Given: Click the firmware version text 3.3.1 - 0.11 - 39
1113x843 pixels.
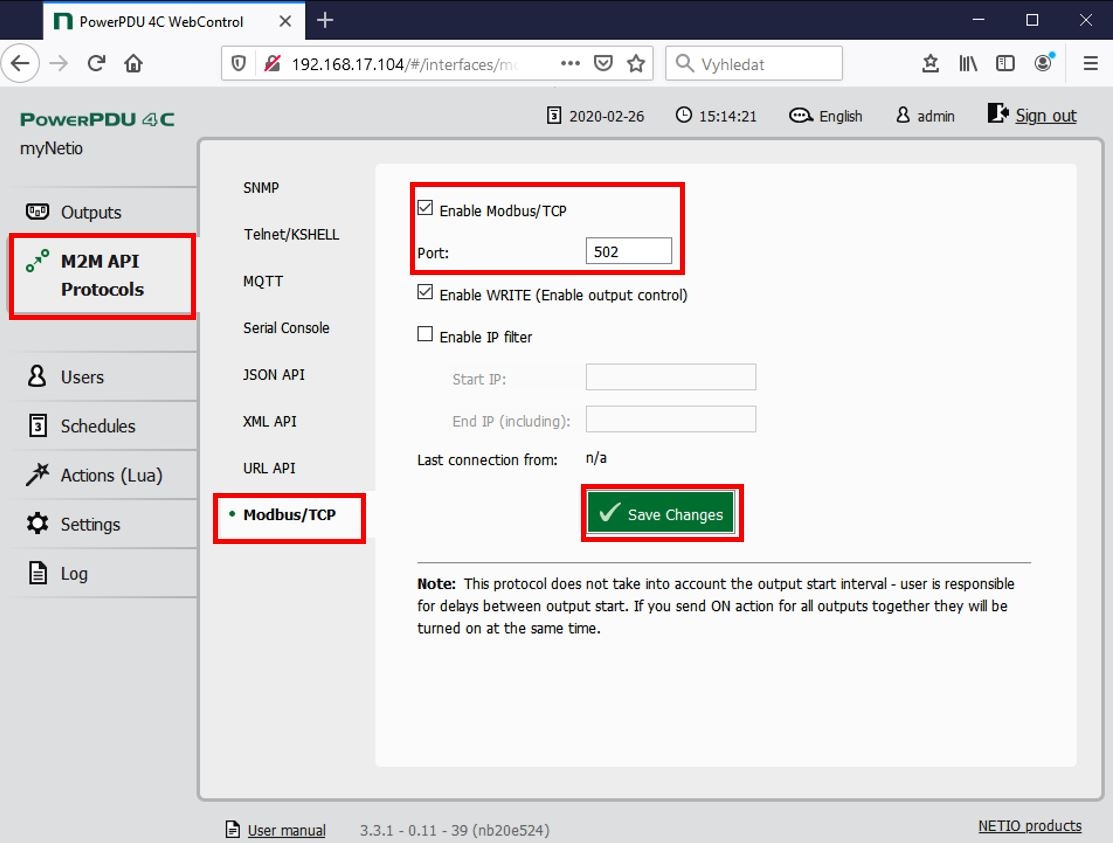Looking at the screenshot, I should coord(454,830).
